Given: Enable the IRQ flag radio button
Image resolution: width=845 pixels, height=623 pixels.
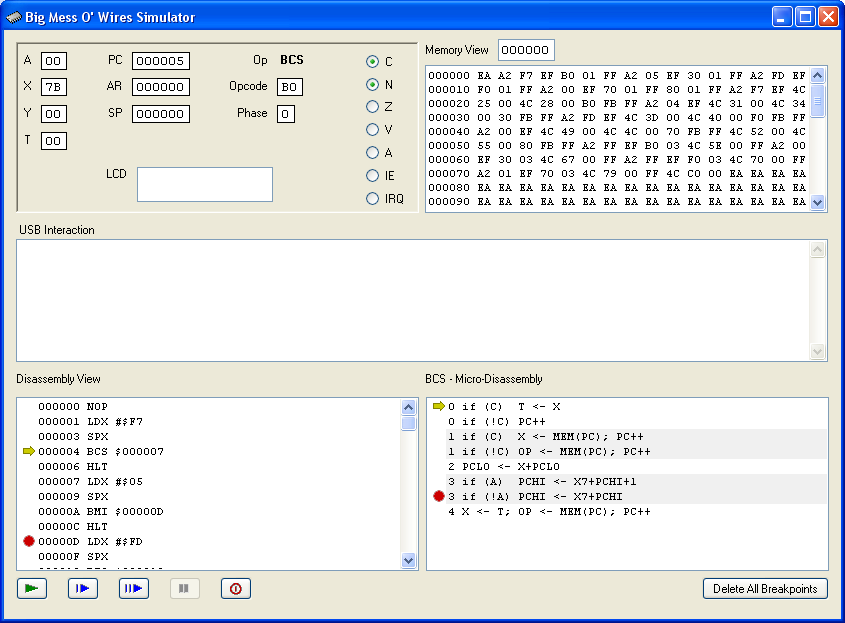Looking at the screenshot, I should click(x=372, y=199).
